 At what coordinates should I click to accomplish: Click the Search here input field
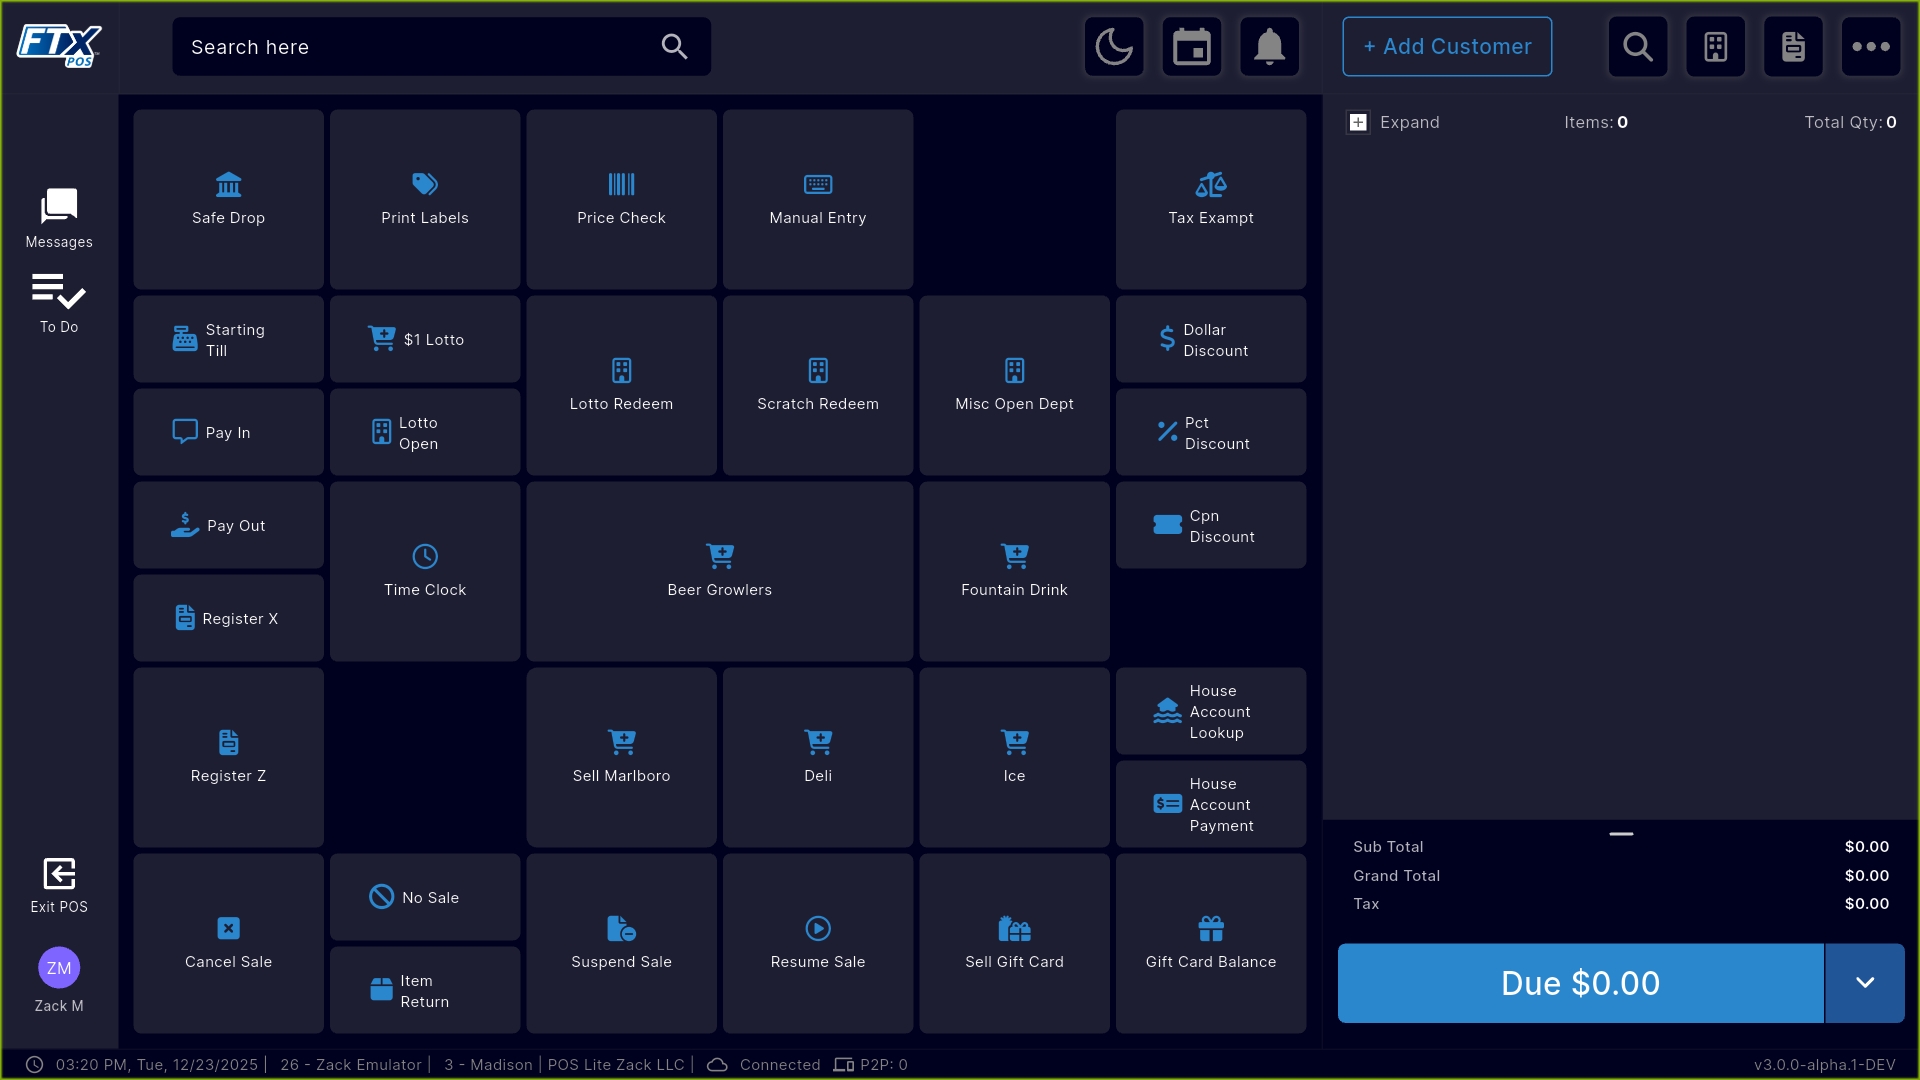click(x=442, y=47)
